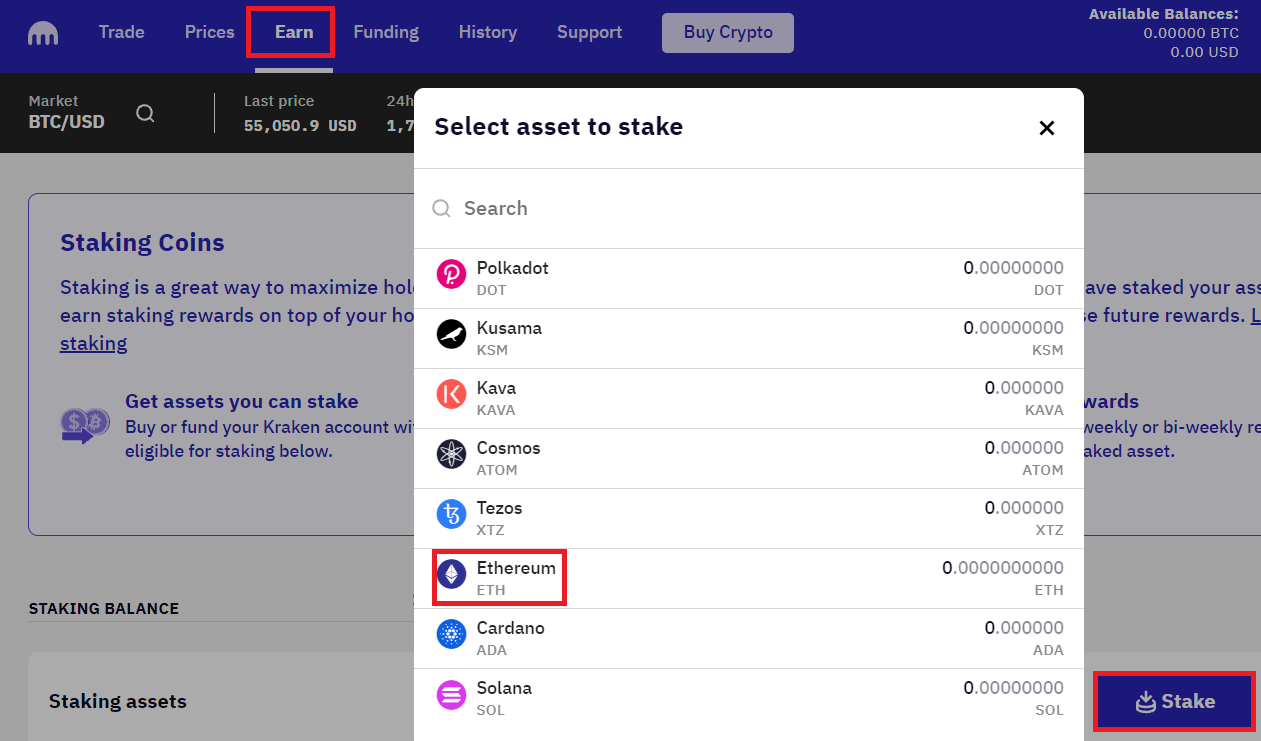Viewport: 1261px width, 741px height.
Task: Select the Kusama coin icon
Action: [x=451, y=336]
